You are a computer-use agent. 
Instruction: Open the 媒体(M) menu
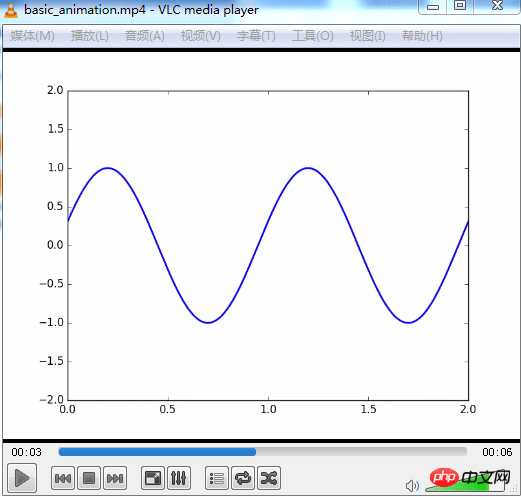pyautogui.click(x=32, y=36)
